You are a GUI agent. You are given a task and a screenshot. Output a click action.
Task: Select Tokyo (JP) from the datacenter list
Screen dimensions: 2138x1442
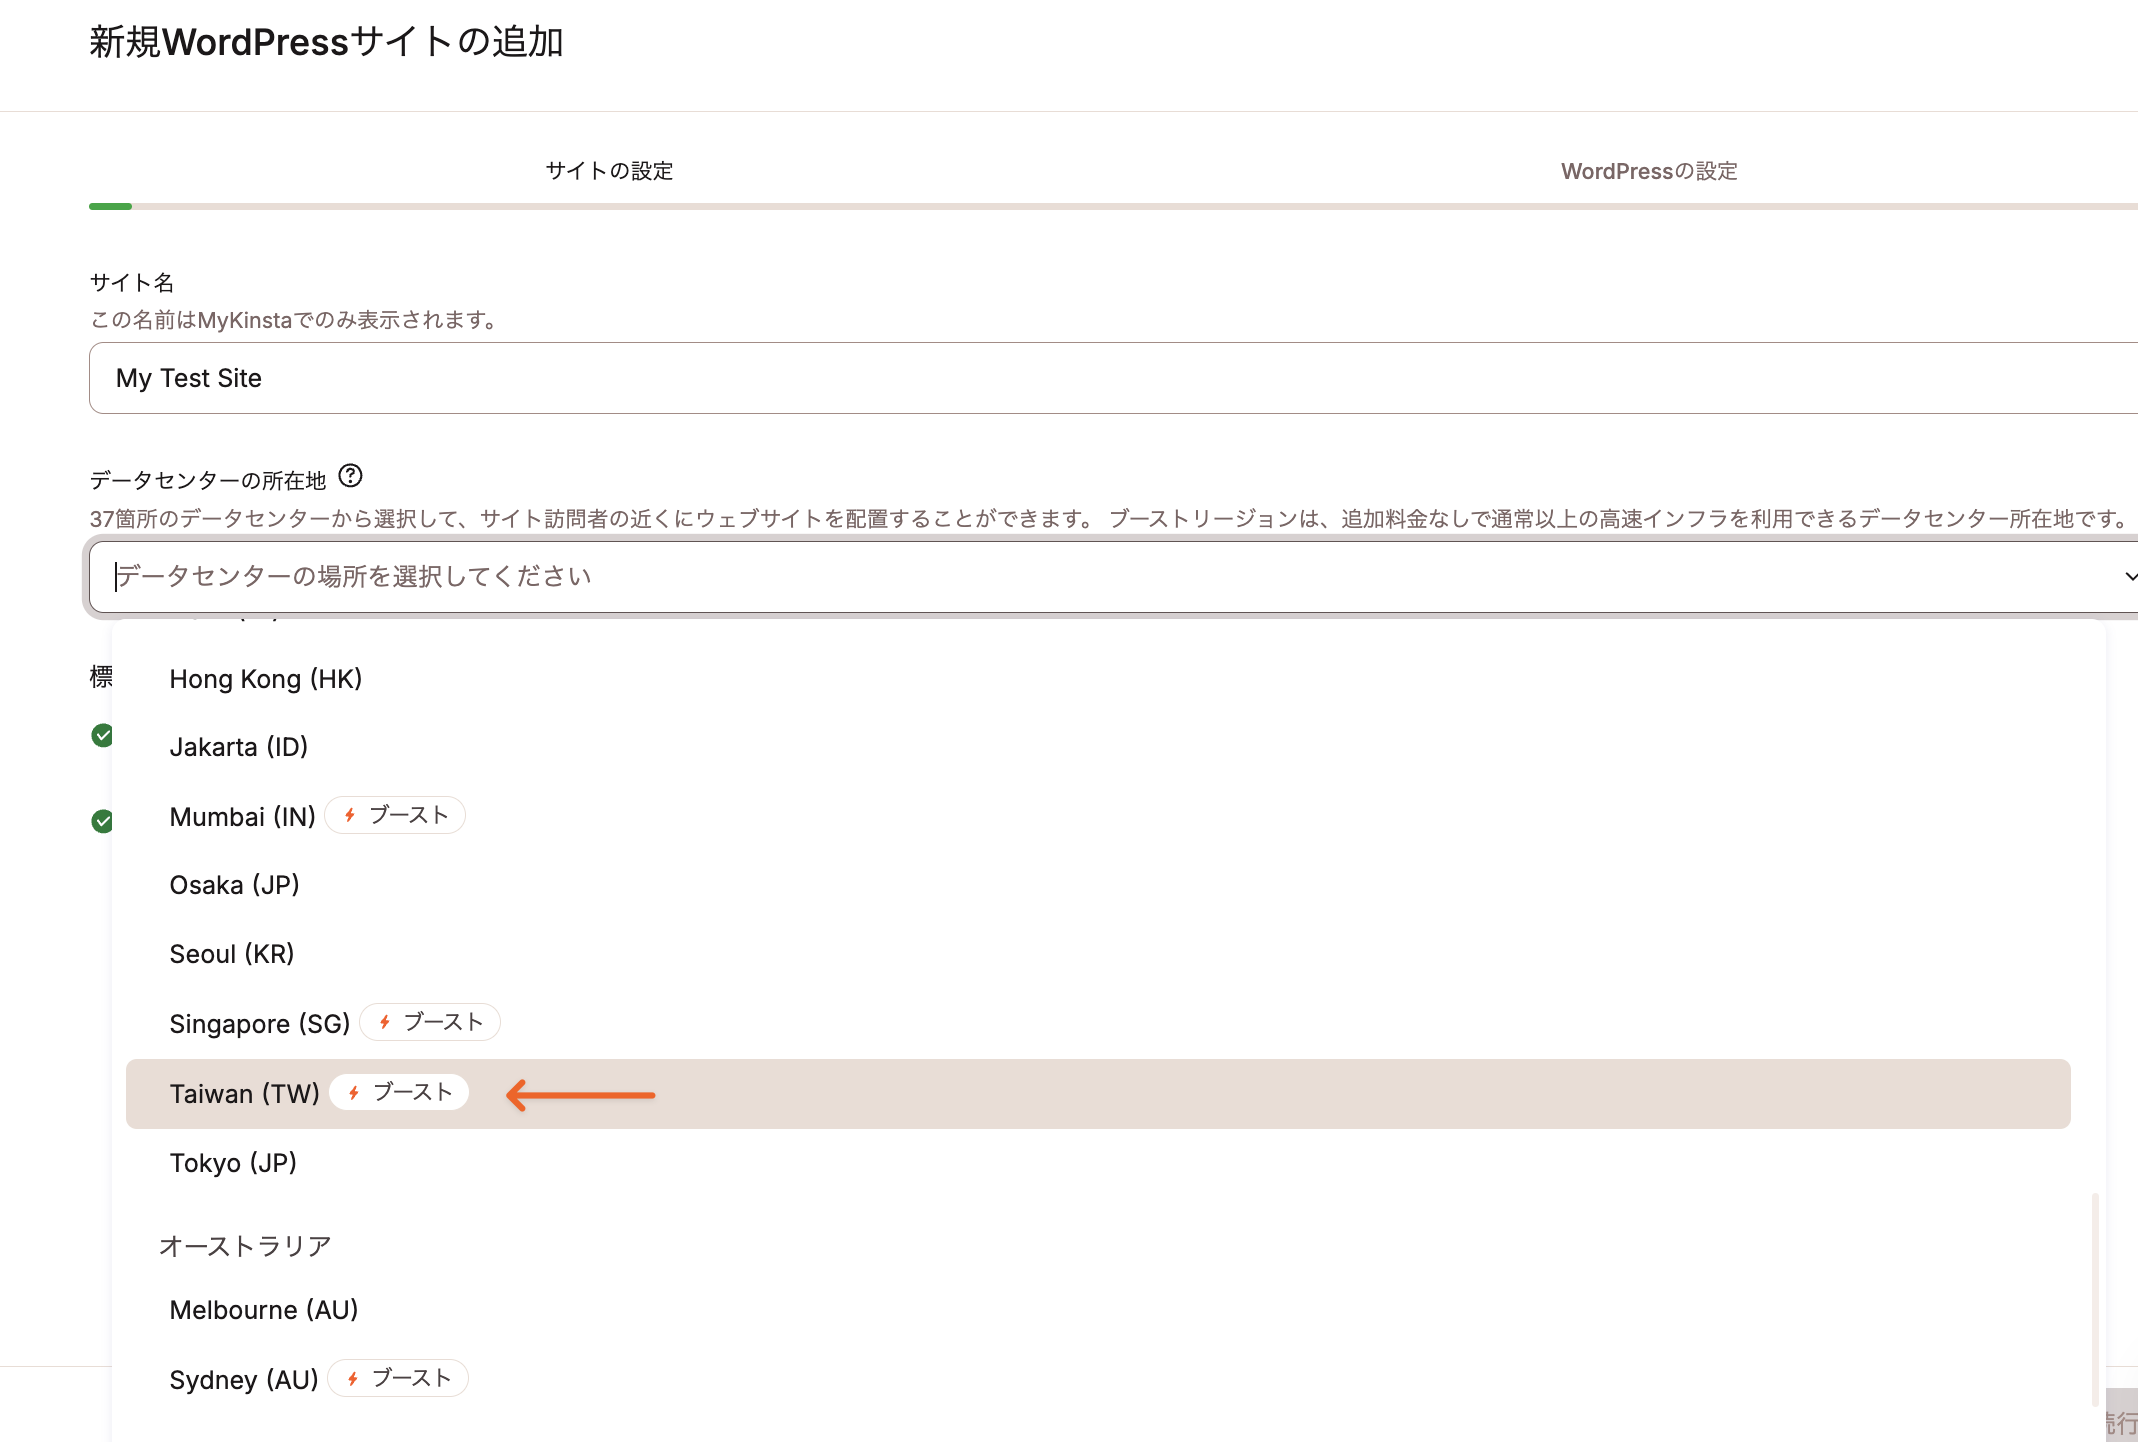[234, 1162]
